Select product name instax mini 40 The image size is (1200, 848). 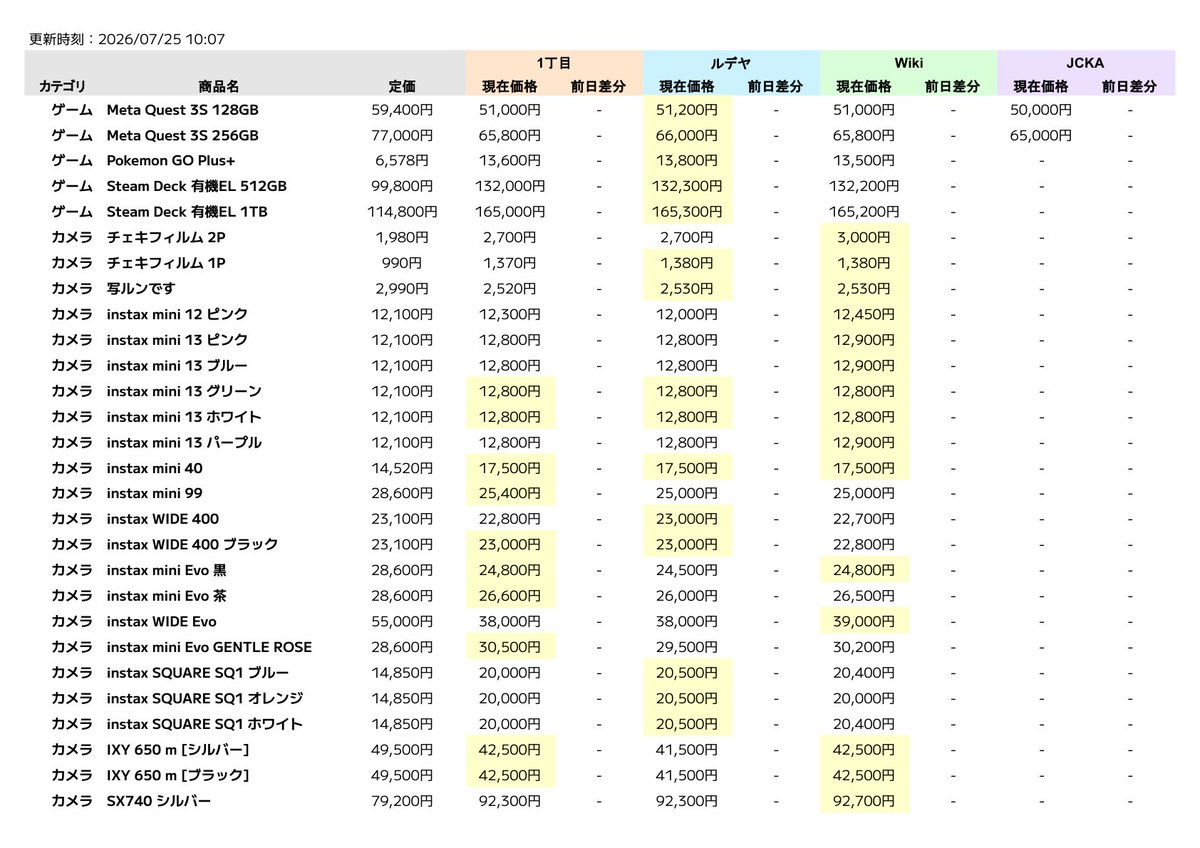click(155, 468)
